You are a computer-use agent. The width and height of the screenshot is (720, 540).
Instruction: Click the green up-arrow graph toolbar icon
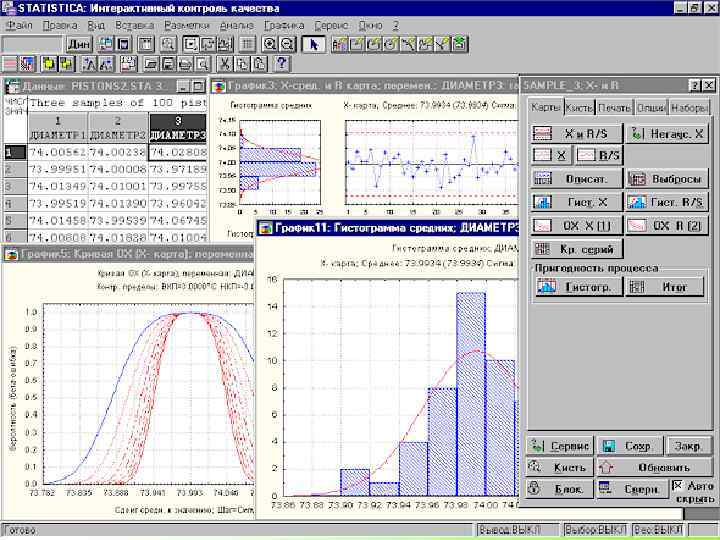coord(460,44)
